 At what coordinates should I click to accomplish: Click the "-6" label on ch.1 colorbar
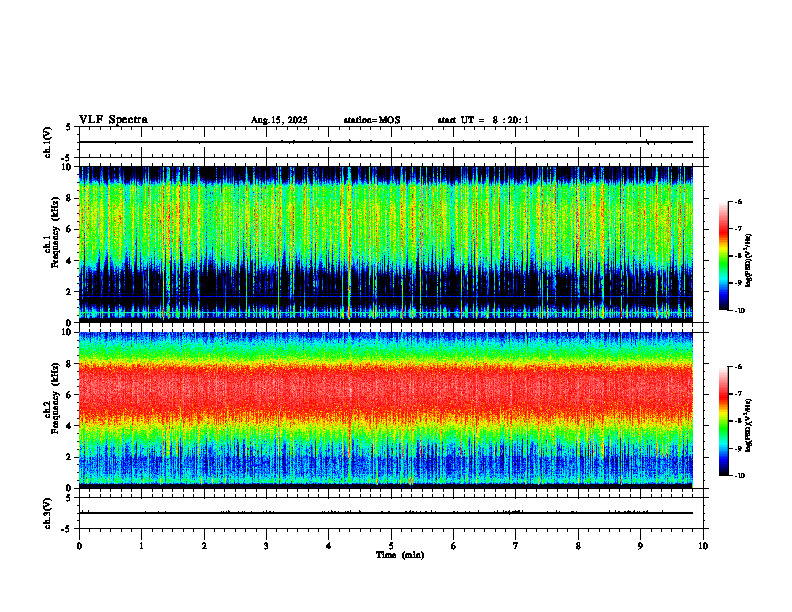(x=738, y=201)
